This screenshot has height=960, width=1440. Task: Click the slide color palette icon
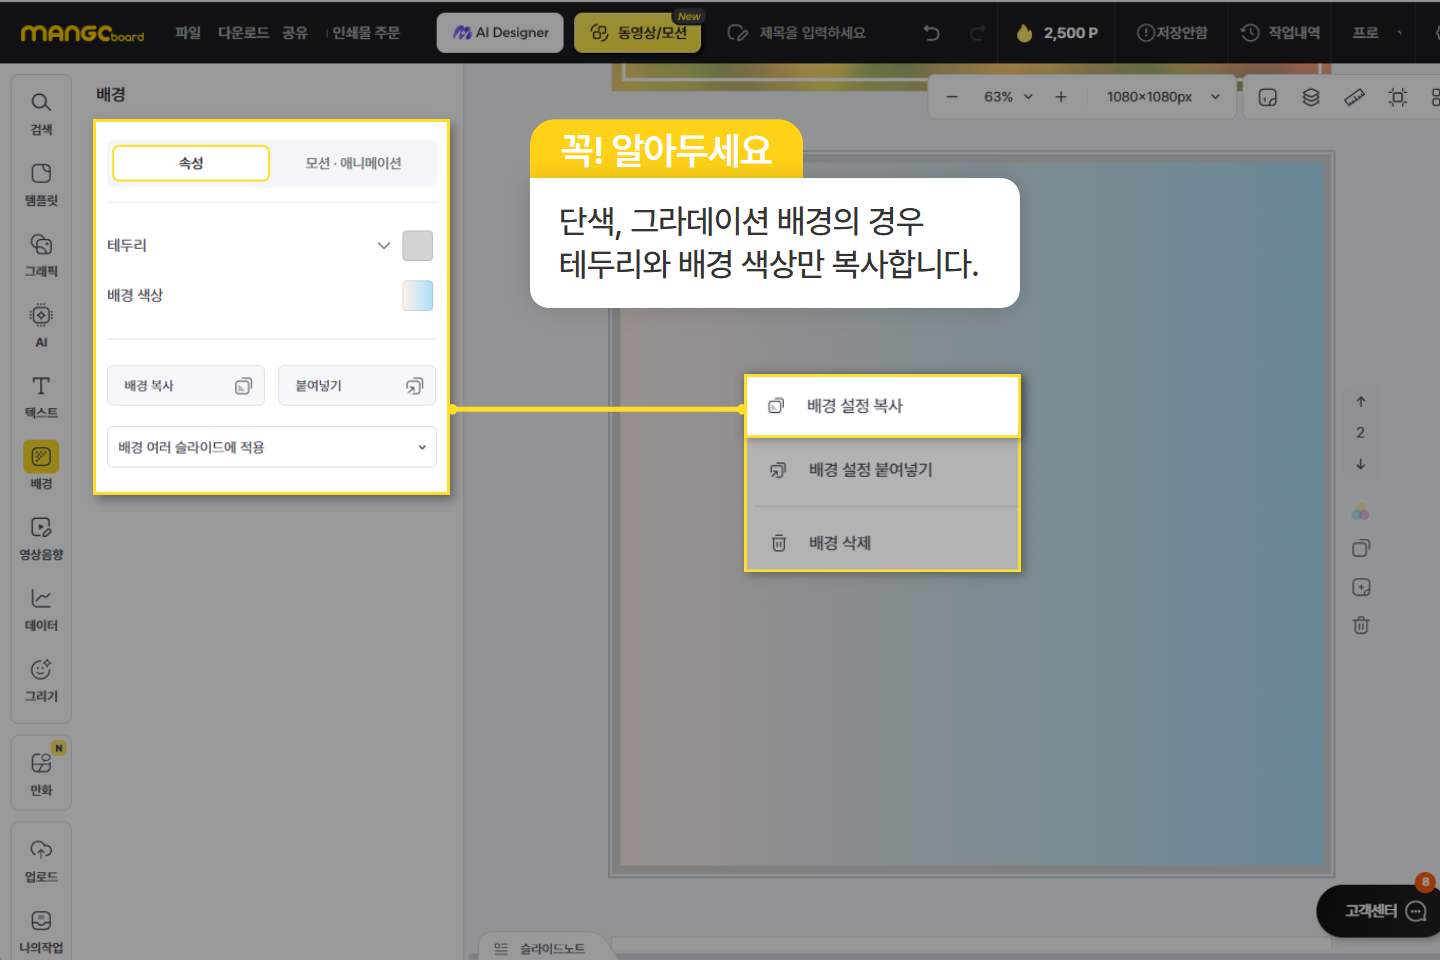1361,512
